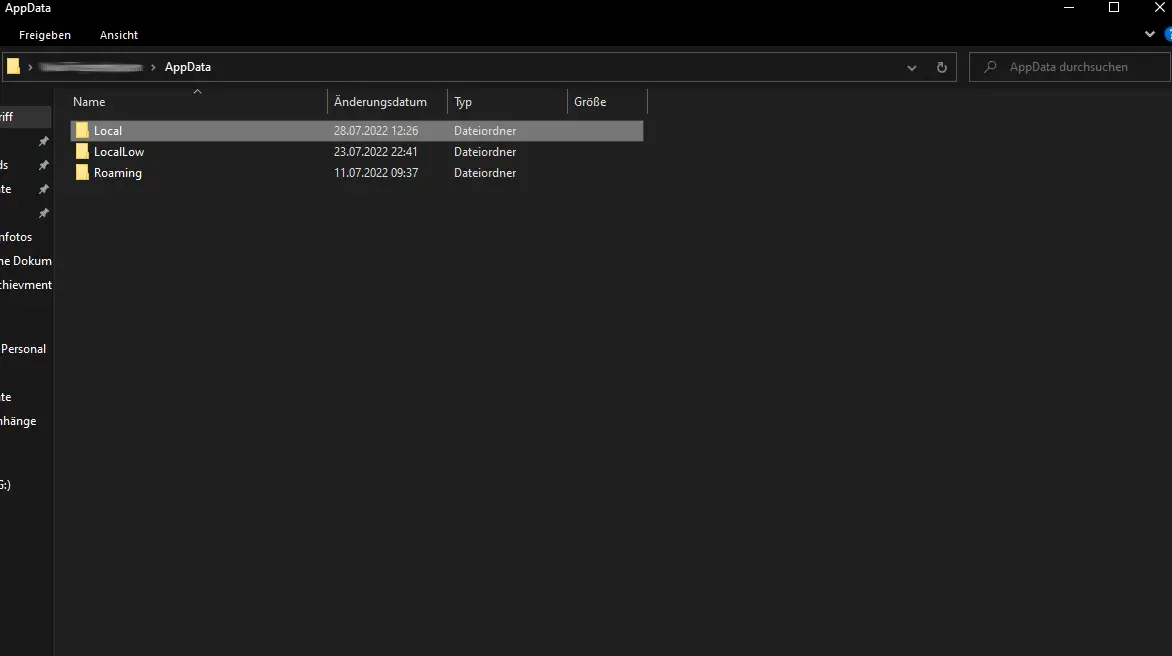Image resolution: width=1172 pixels, height=656 pixels.
Task: Open sidebar item ending in 'ne Dokum'
Action: (25, 261)
